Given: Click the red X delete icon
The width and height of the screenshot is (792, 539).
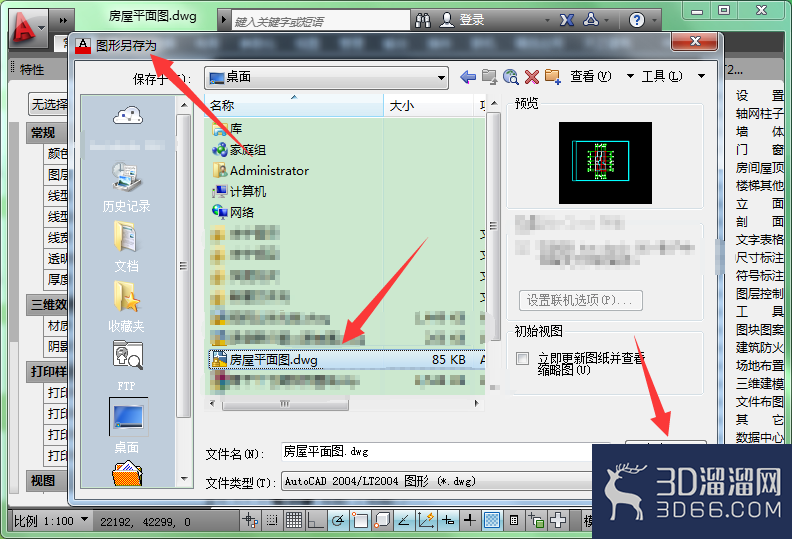Looking at the screenshot, I should 532,77.
